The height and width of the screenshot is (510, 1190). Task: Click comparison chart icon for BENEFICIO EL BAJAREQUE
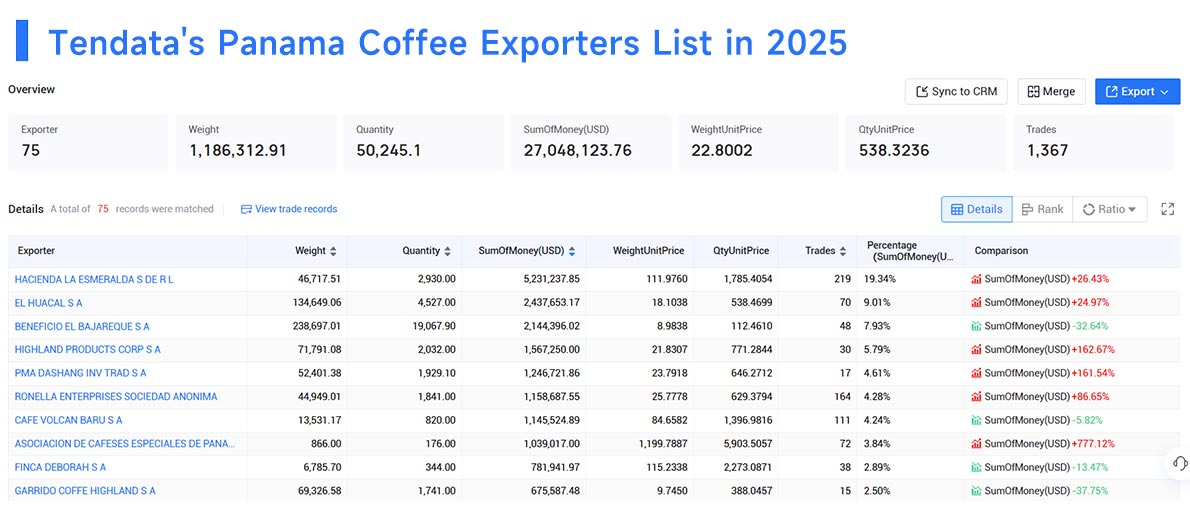977,326
